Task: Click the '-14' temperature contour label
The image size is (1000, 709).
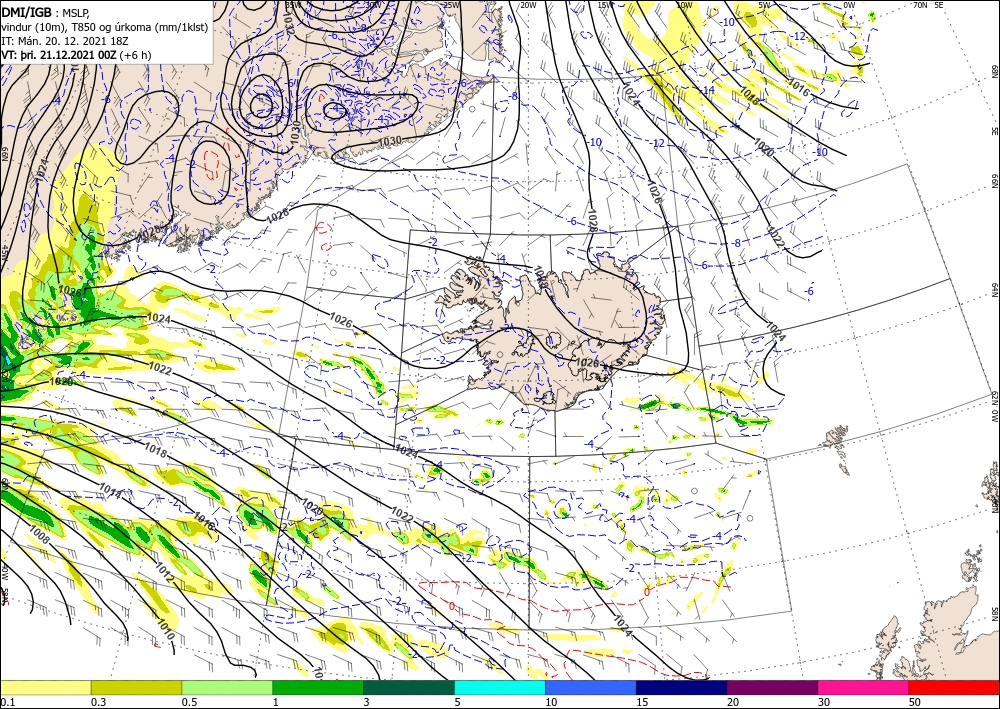Action: click(708, 91)
